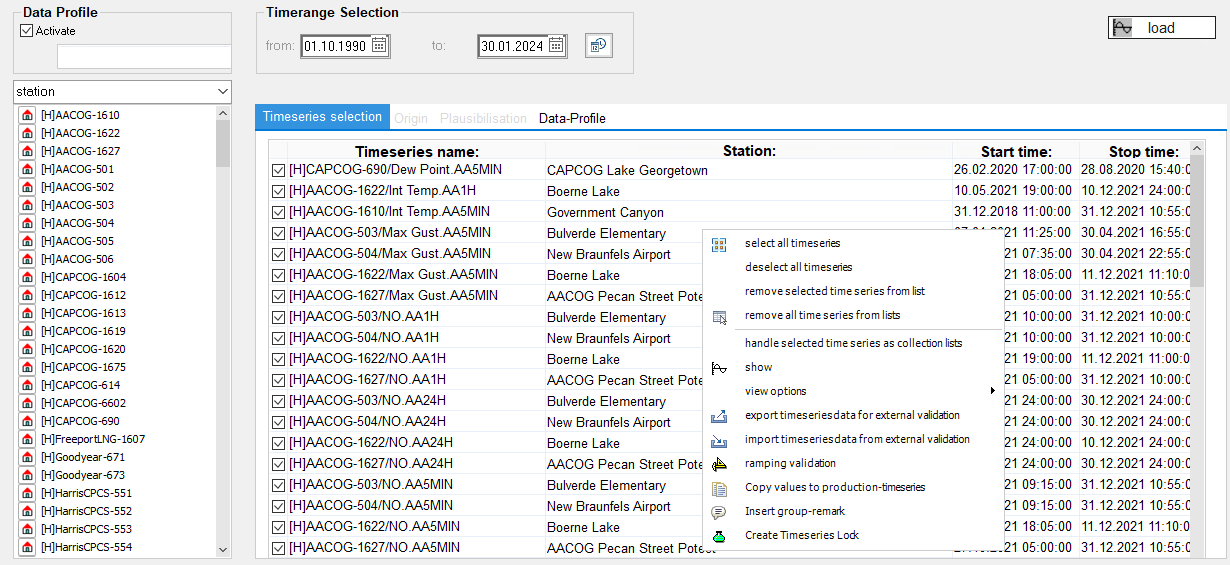
Task: Click station icon of [H]CAPCOG-1604
Action: point(28,277)
